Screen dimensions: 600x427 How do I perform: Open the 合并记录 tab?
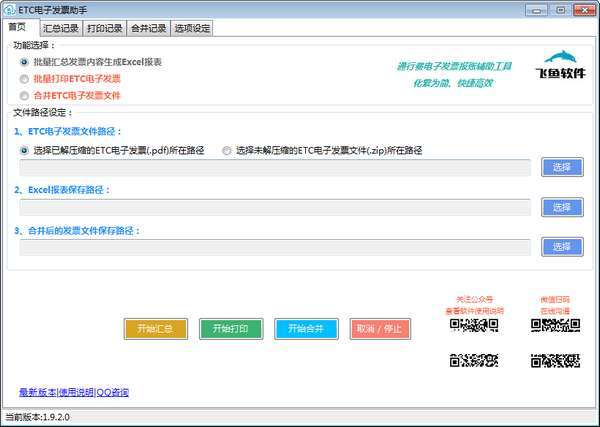point(149,28)
